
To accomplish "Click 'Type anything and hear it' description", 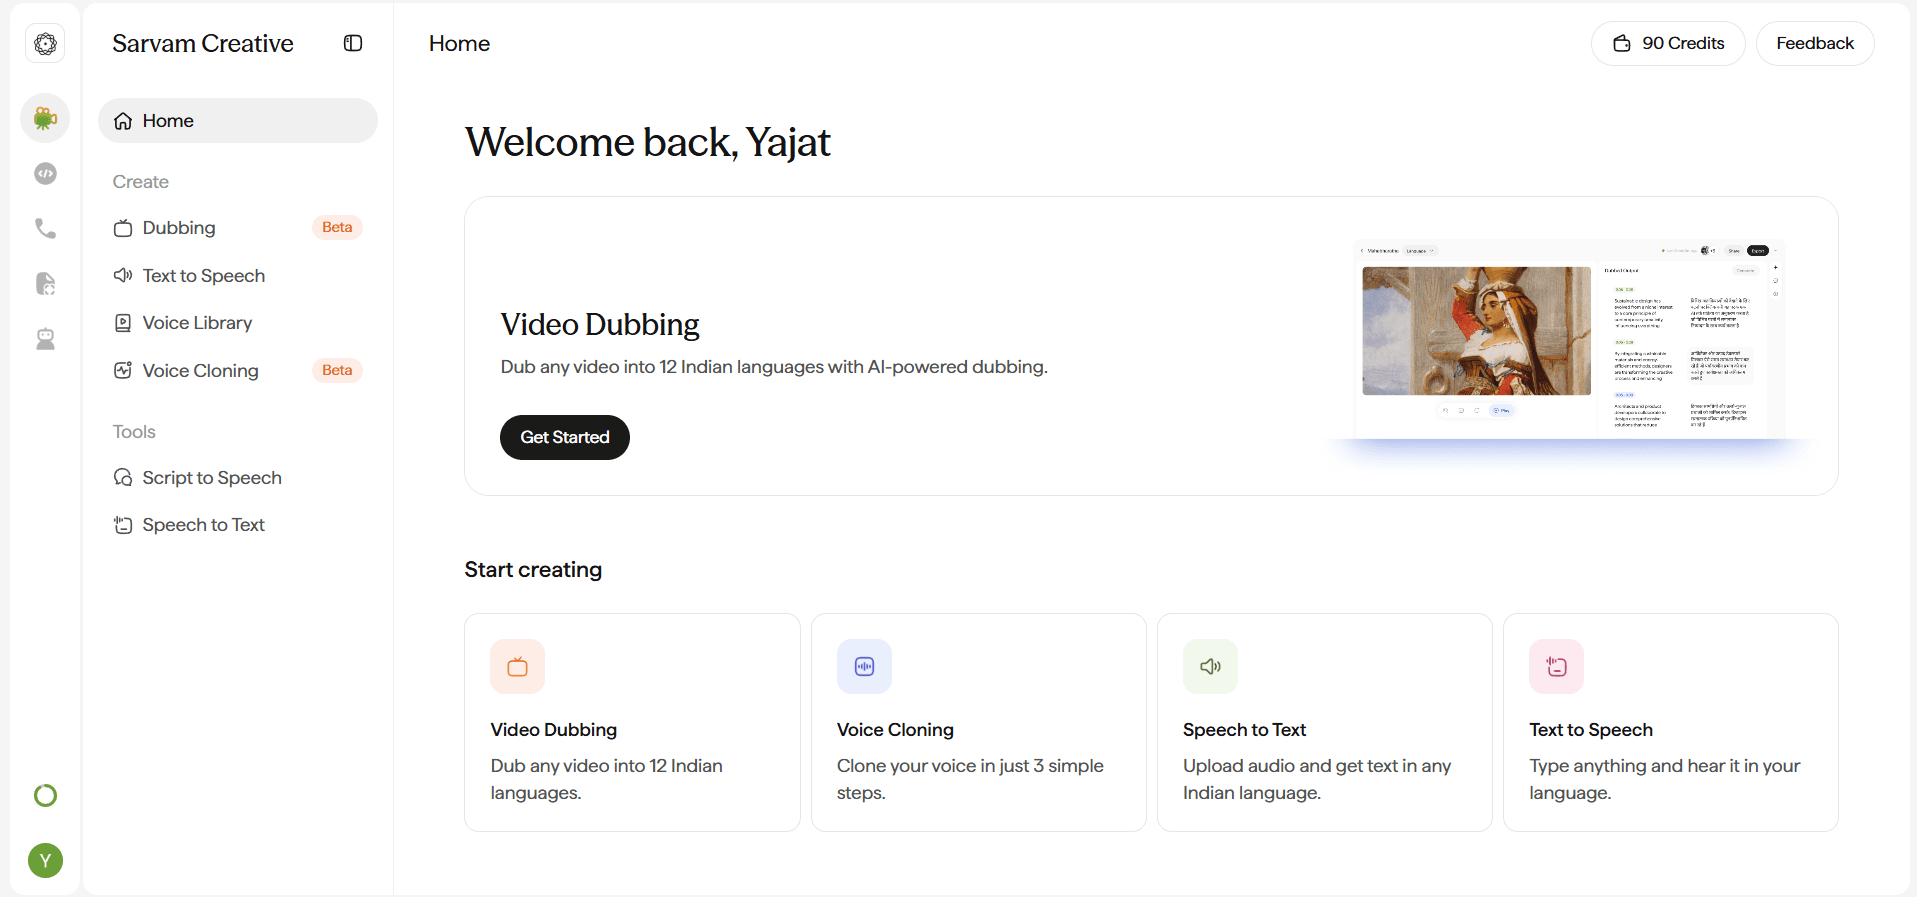I will (x=1664, y=779).
